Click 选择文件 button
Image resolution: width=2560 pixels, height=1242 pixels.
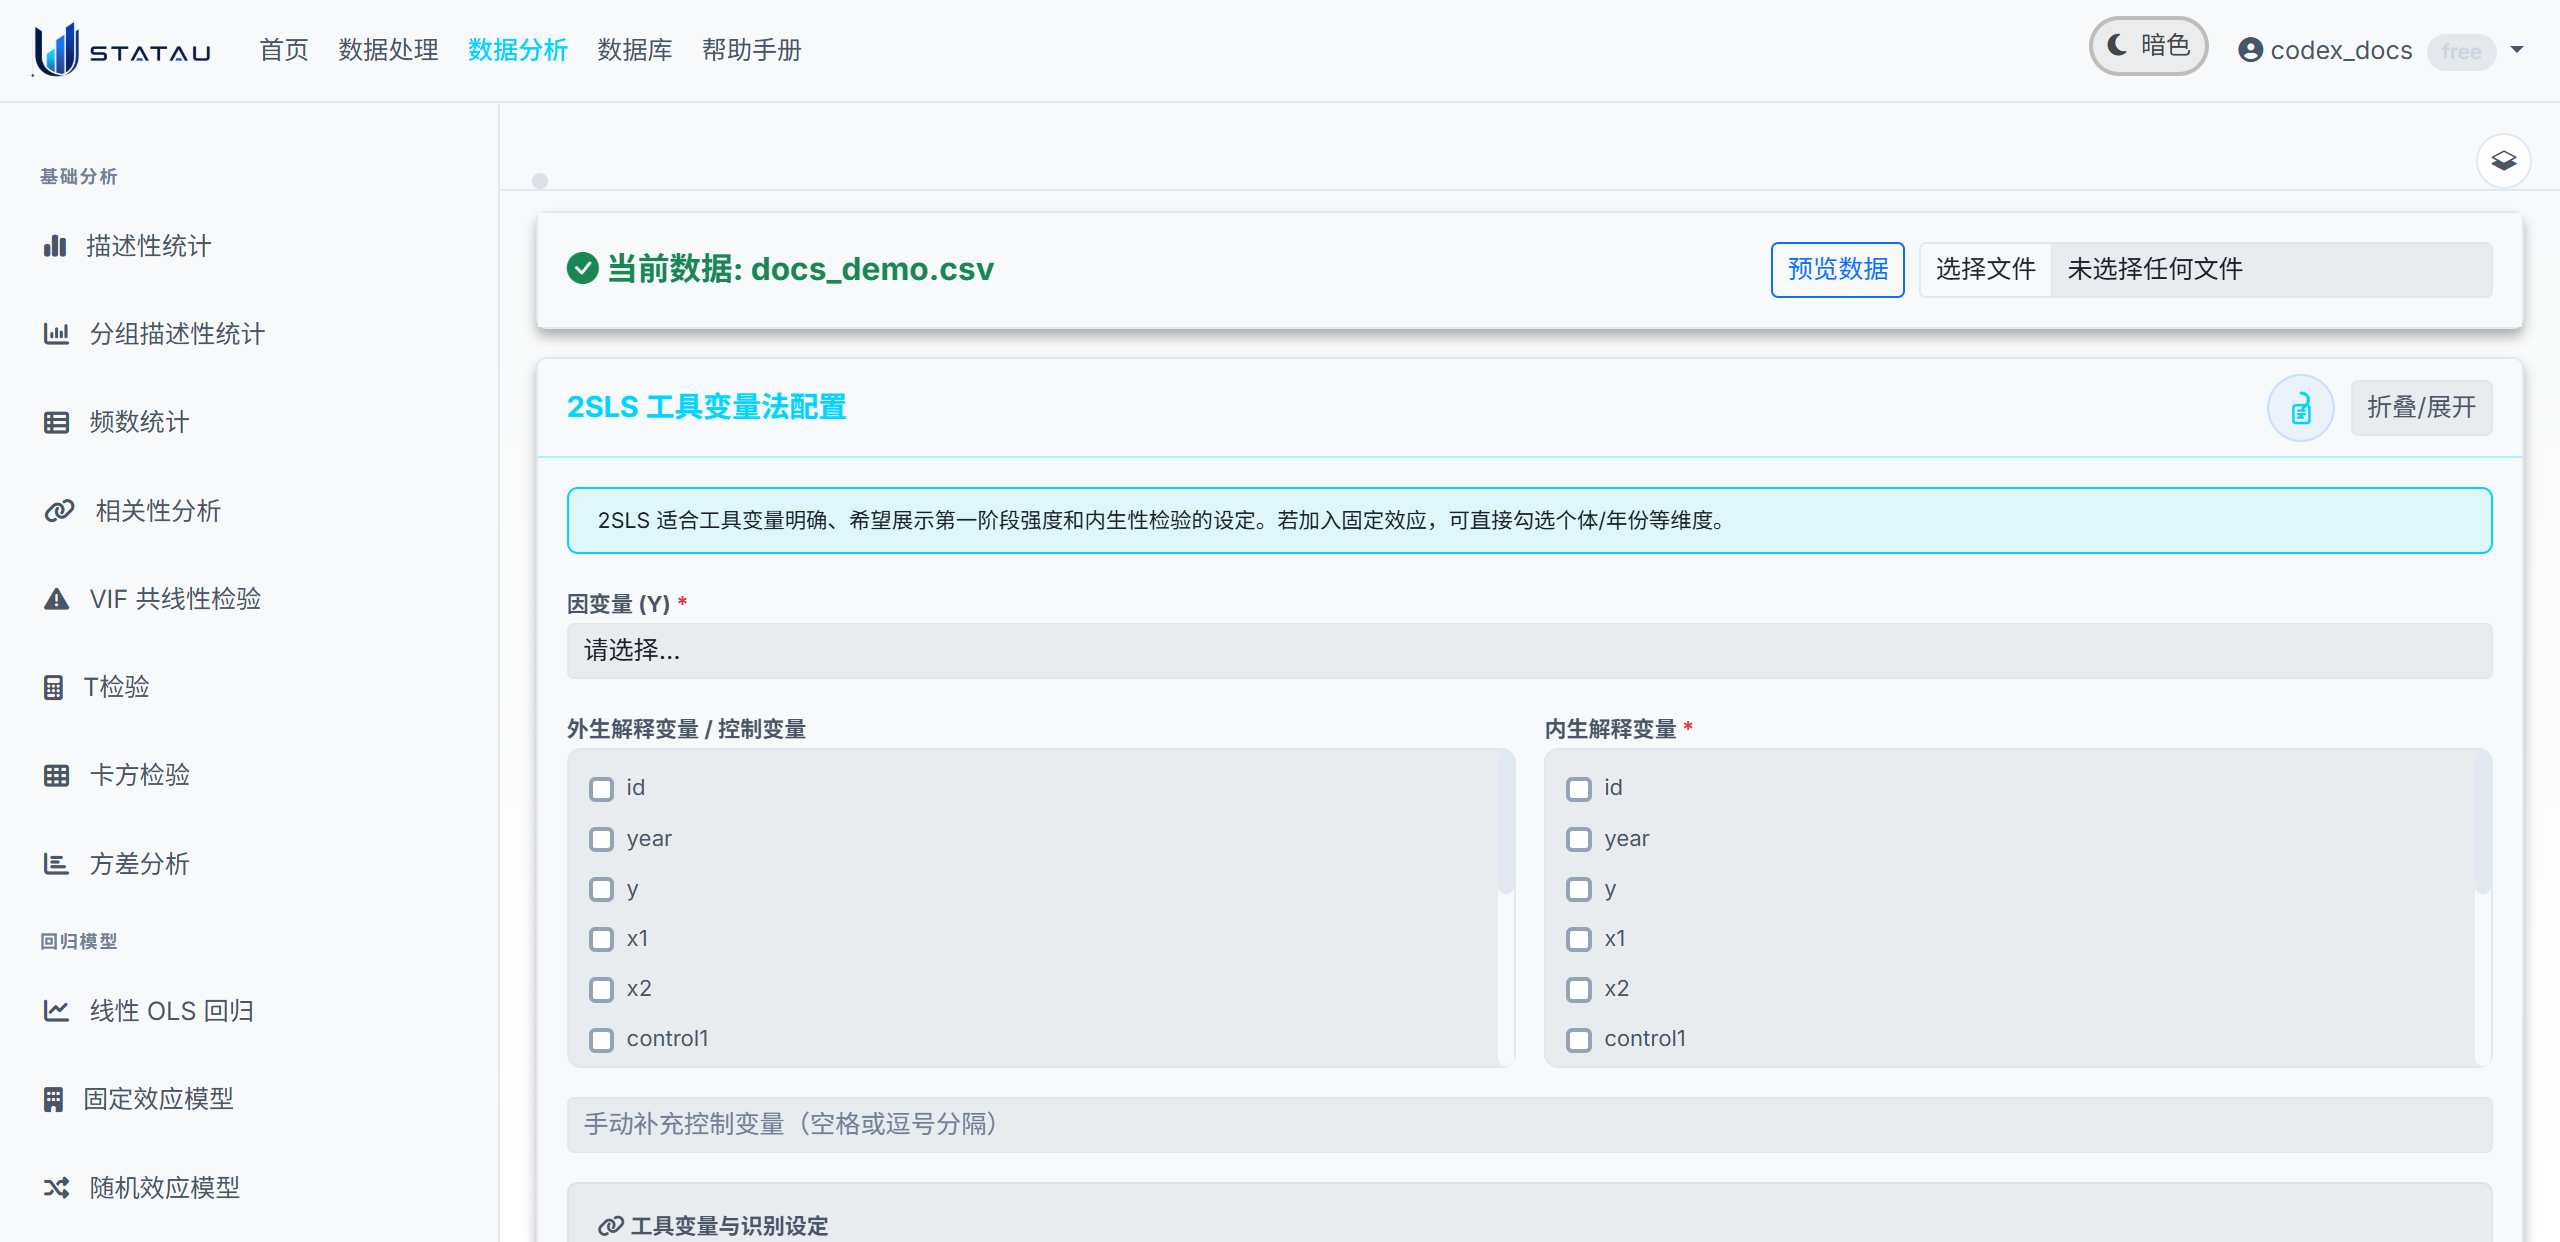pyautogui.click(x=1985, y=270)
